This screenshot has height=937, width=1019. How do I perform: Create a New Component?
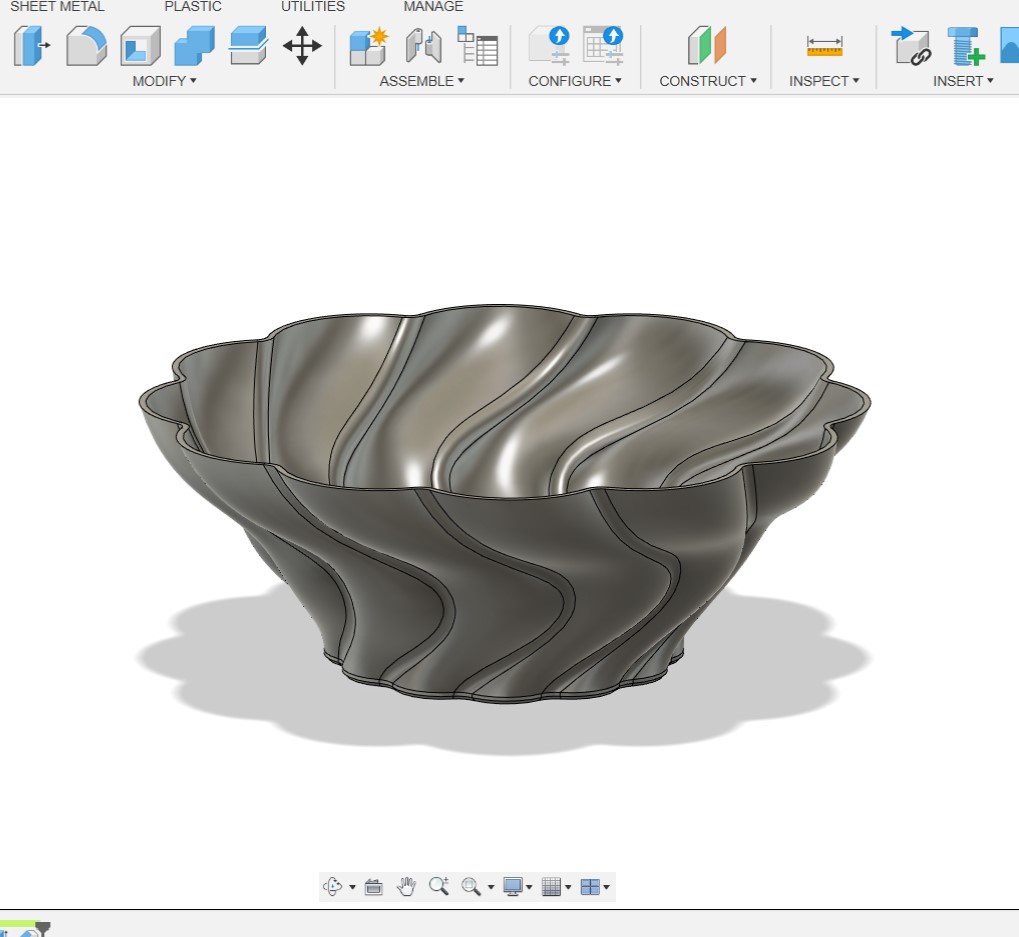click(x=368, y=46)
